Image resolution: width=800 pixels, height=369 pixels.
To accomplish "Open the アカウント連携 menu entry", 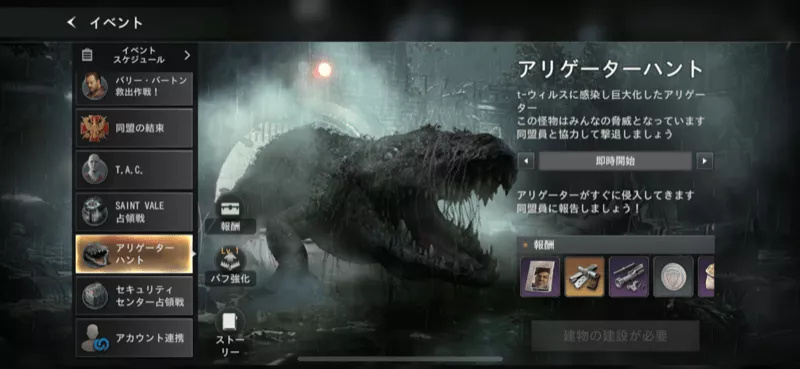I will [x=134, y=337].
